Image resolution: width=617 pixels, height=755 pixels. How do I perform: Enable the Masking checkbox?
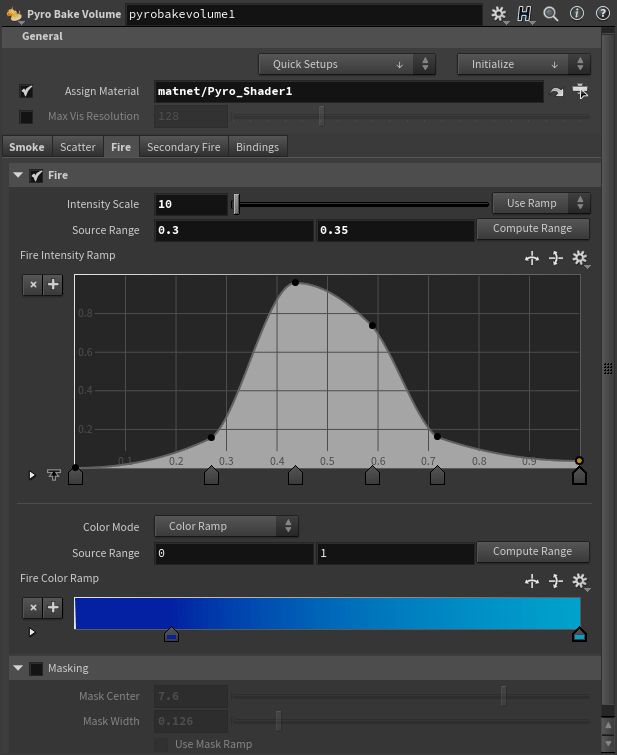36,669
